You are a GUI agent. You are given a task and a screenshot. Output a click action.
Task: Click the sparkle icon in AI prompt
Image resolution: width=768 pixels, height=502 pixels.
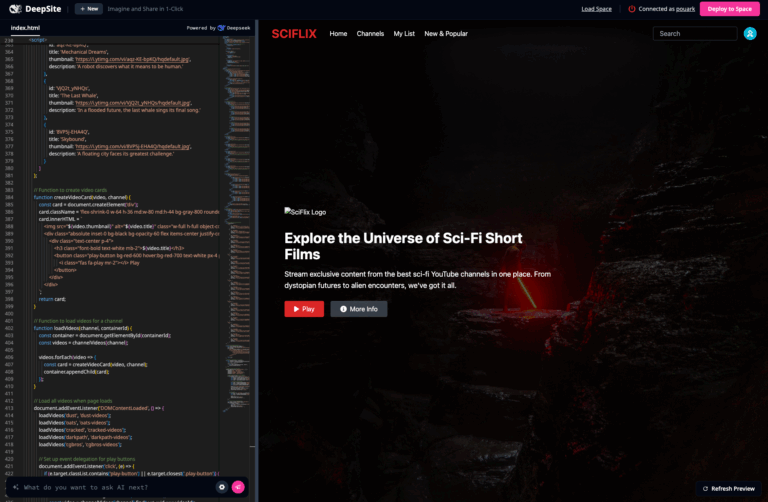16,487
